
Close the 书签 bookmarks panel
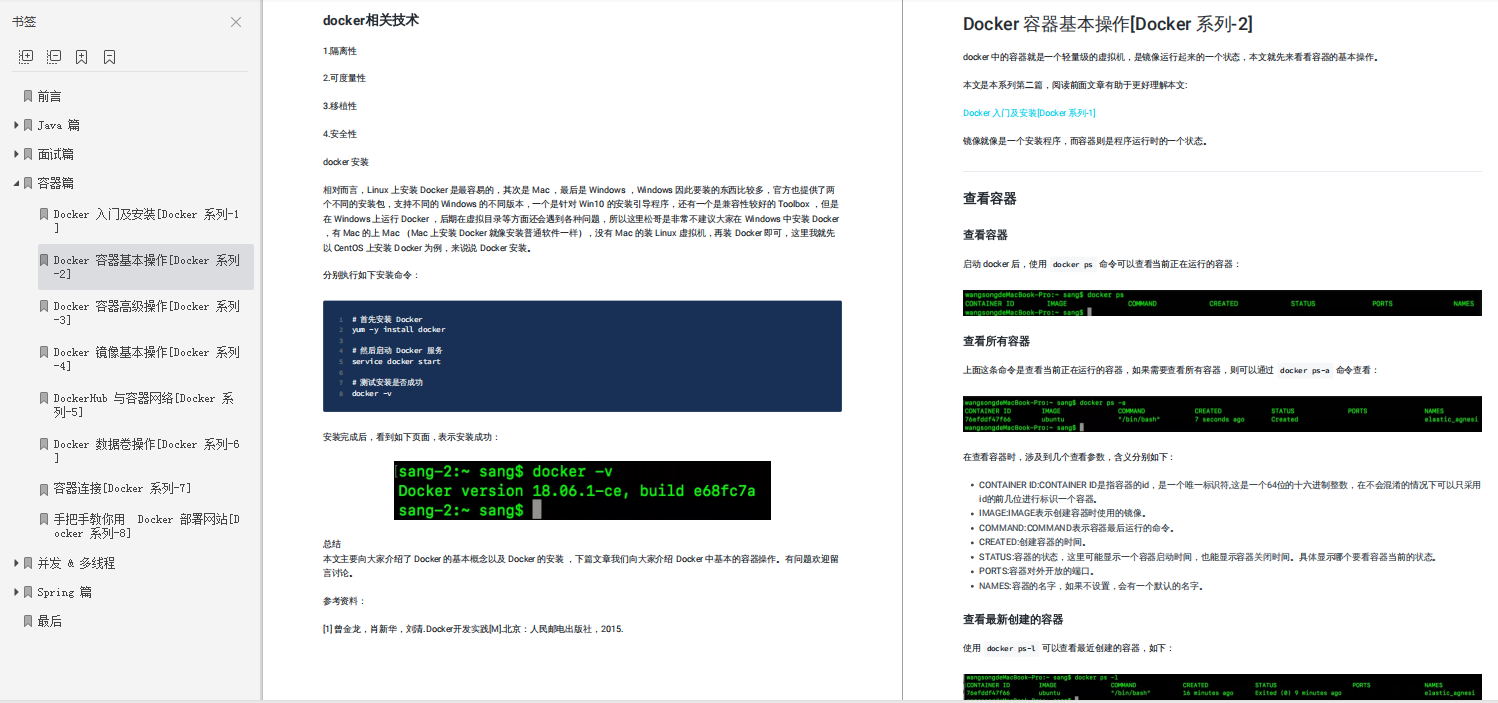pos(236,22)
